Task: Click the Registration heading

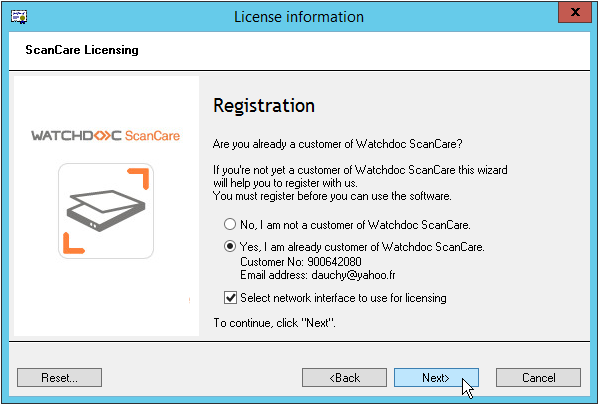Action: pos(264,105)
